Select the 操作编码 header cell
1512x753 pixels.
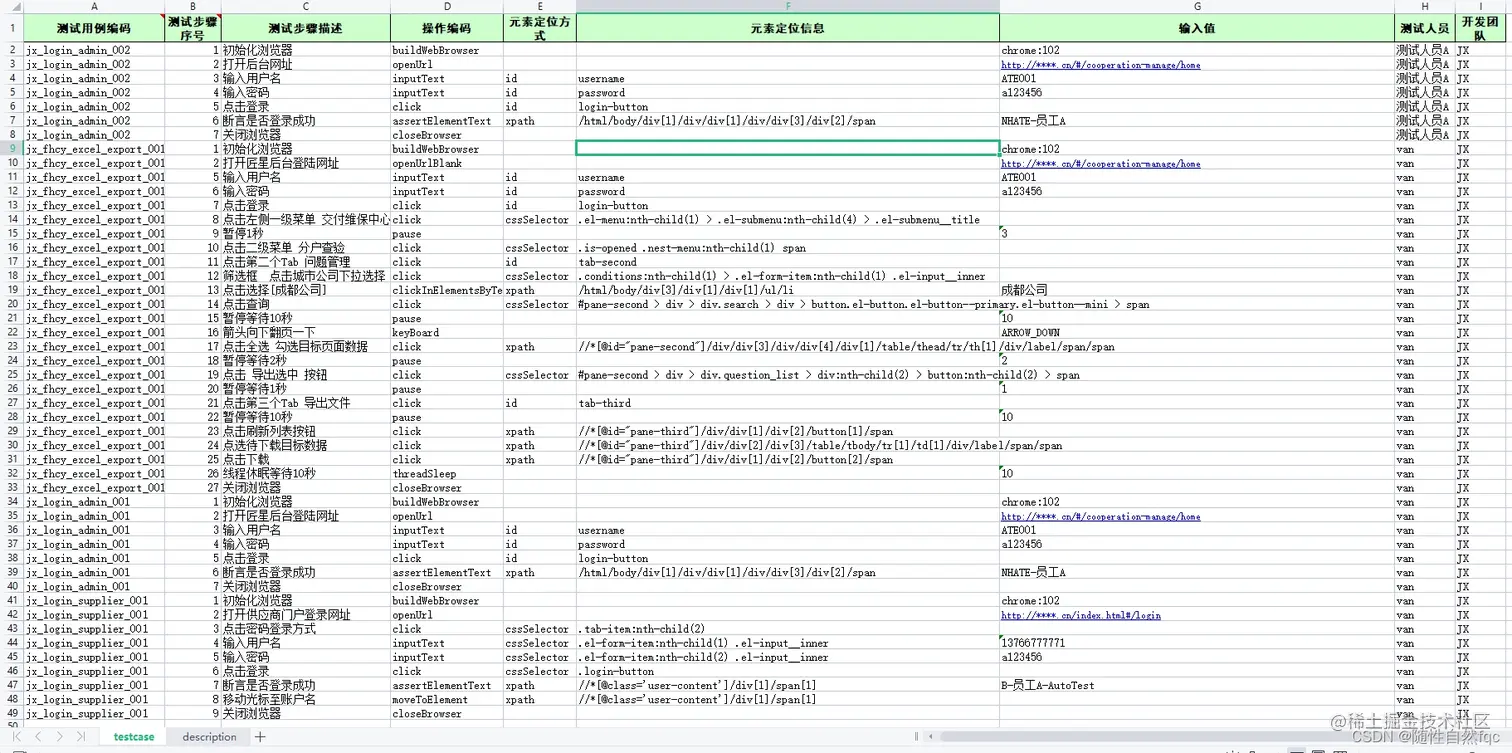tap(444, 27)
